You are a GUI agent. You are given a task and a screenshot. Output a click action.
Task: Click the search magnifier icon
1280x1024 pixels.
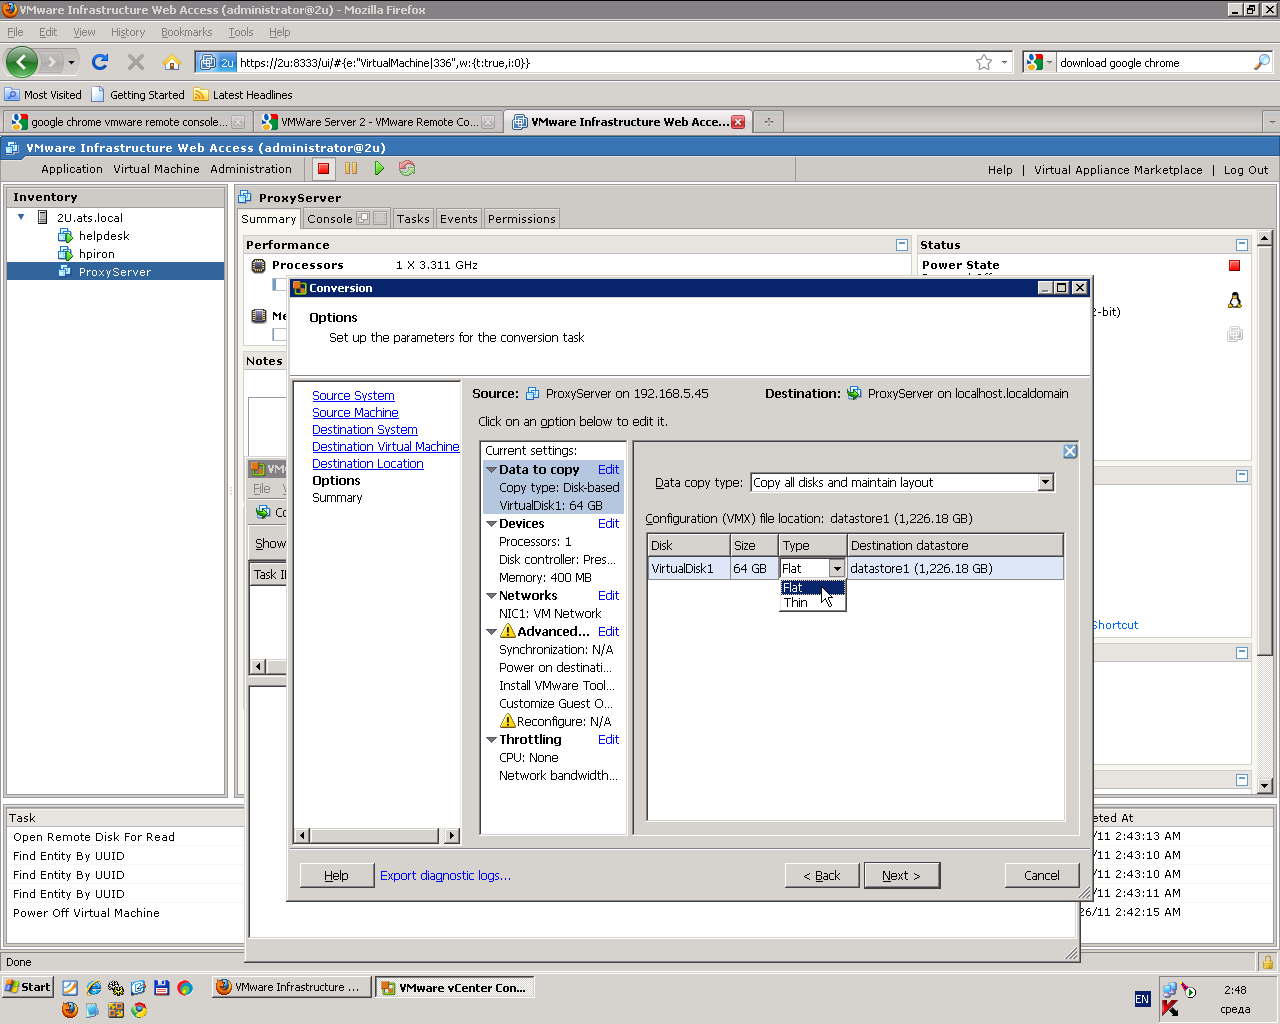coord(1262,62)
